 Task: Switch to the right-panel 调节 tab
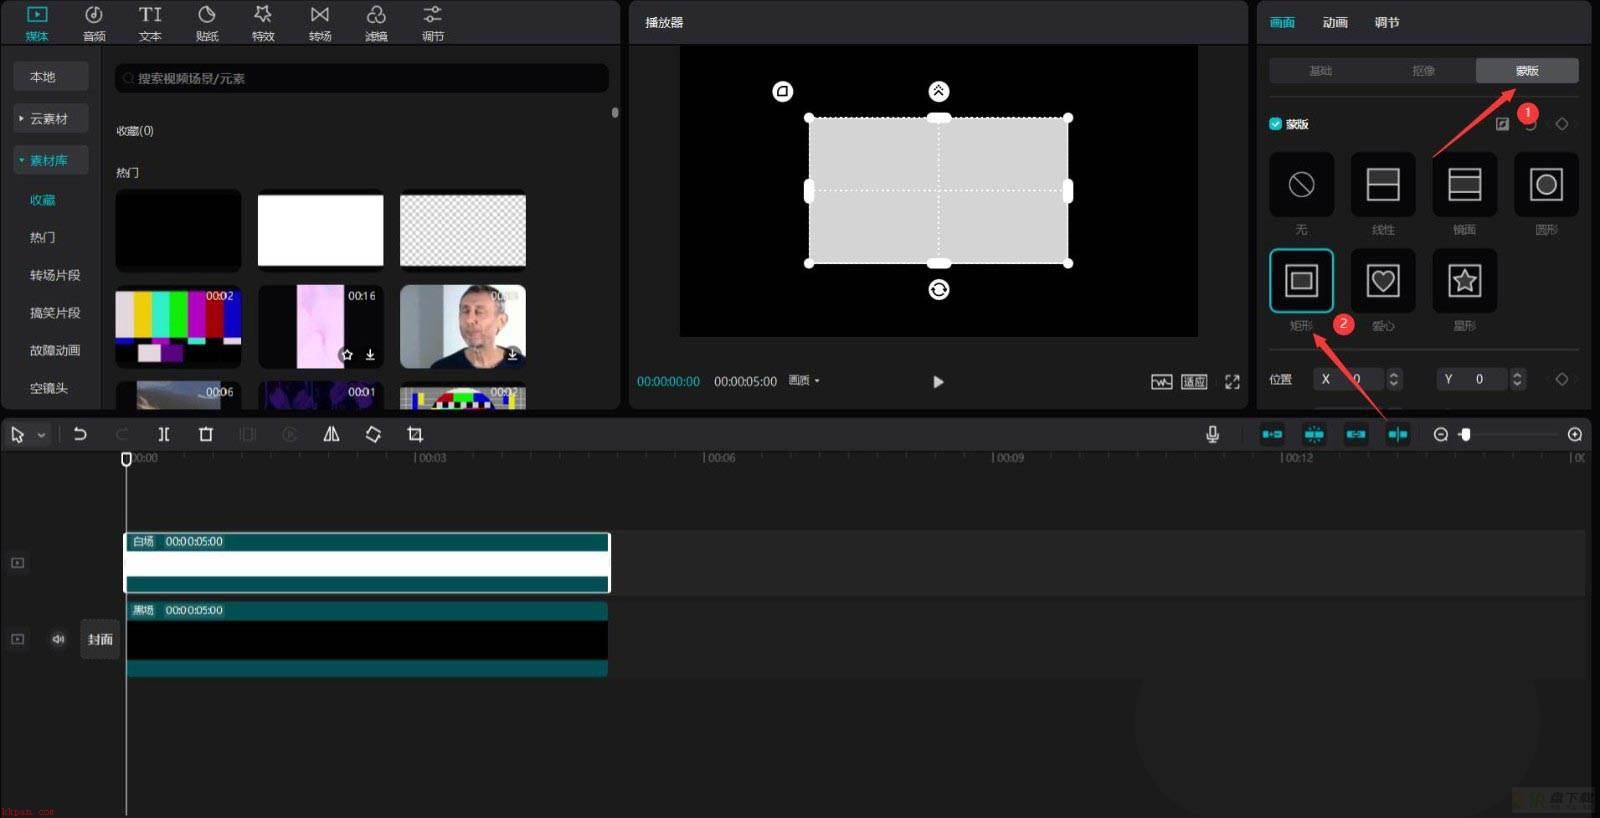pyautogui.click(x=1387, y=23)
